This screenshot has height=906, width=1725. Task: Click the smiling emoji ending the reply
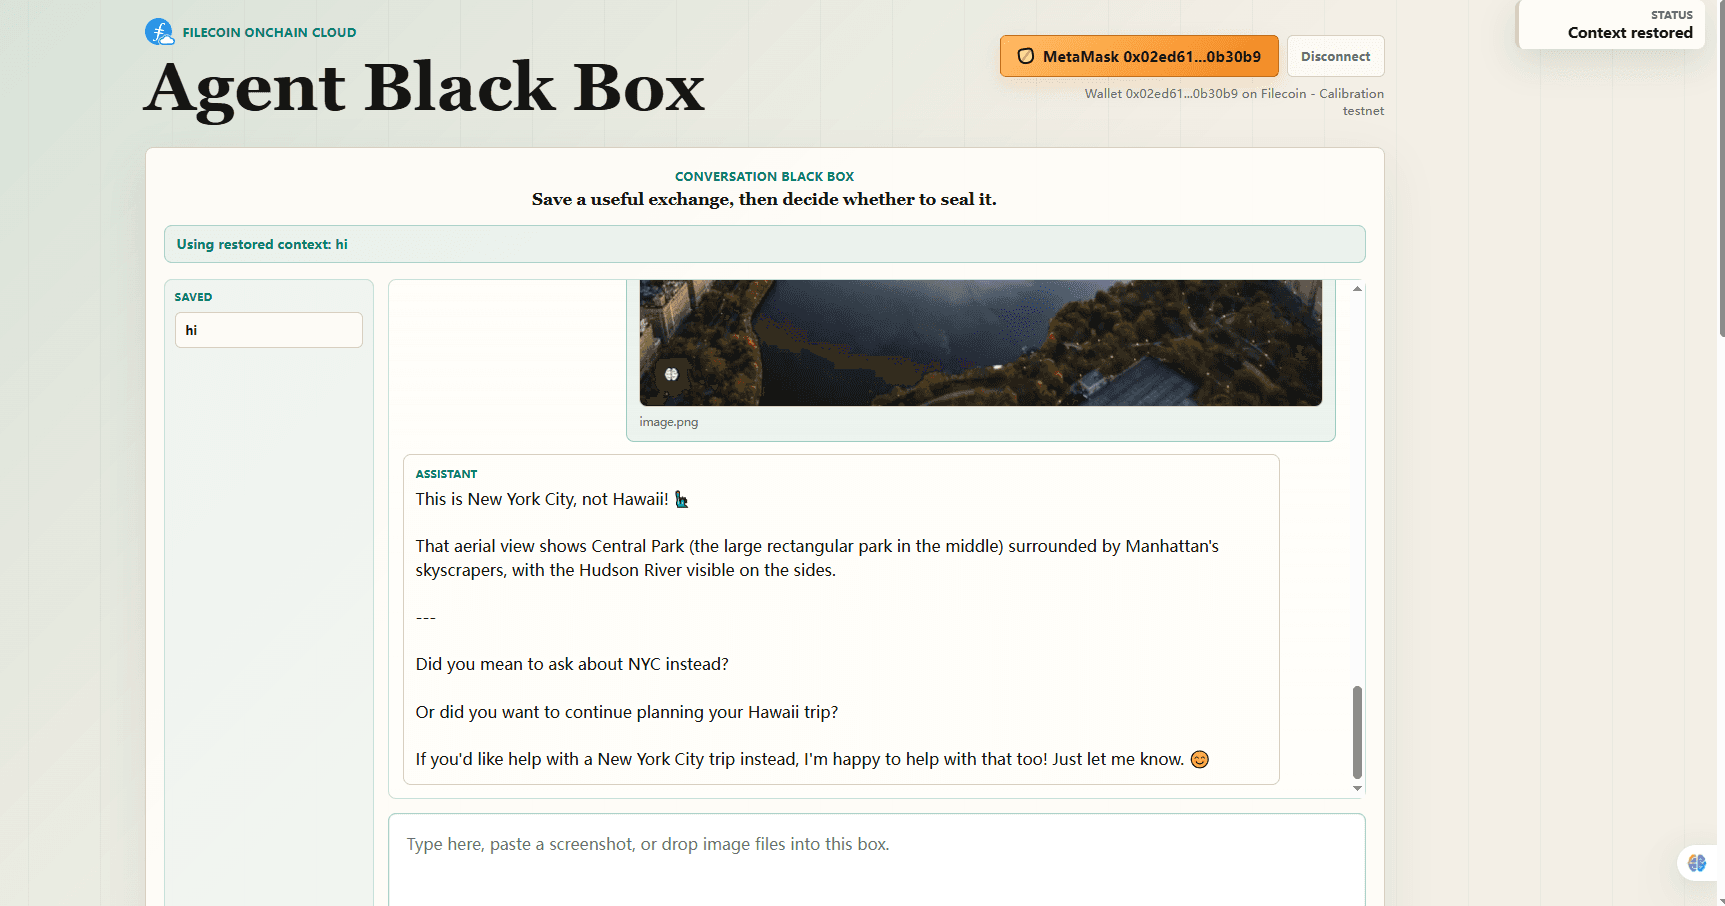[x=1200, y=759]
